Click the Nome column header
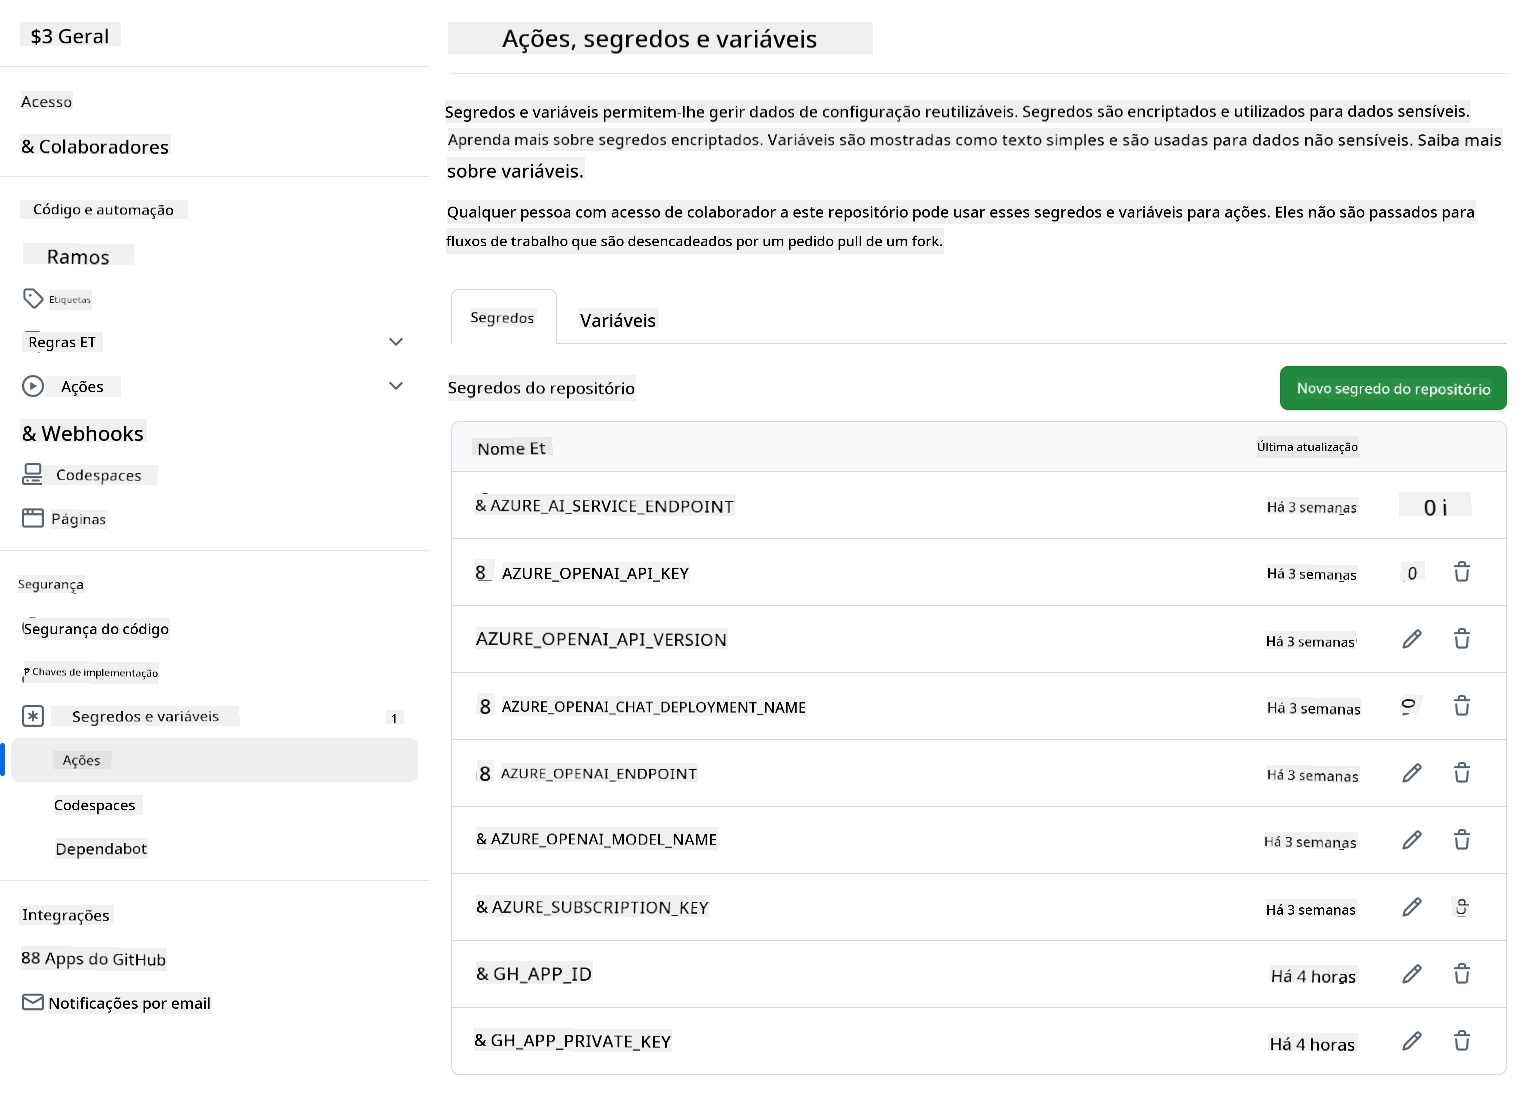 (512, 448)
